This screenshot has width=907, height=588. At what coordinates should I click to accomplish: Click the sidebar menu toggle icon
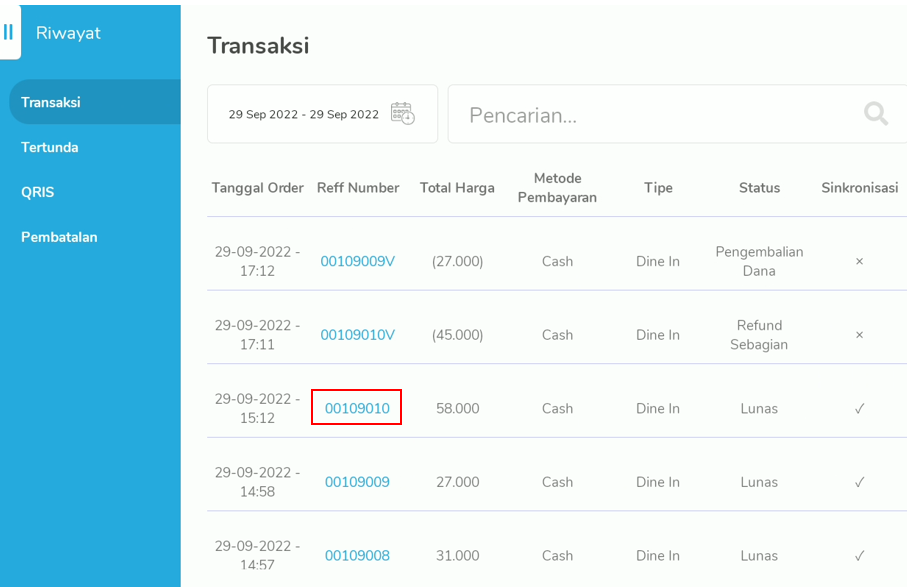[x=9, y=32]
